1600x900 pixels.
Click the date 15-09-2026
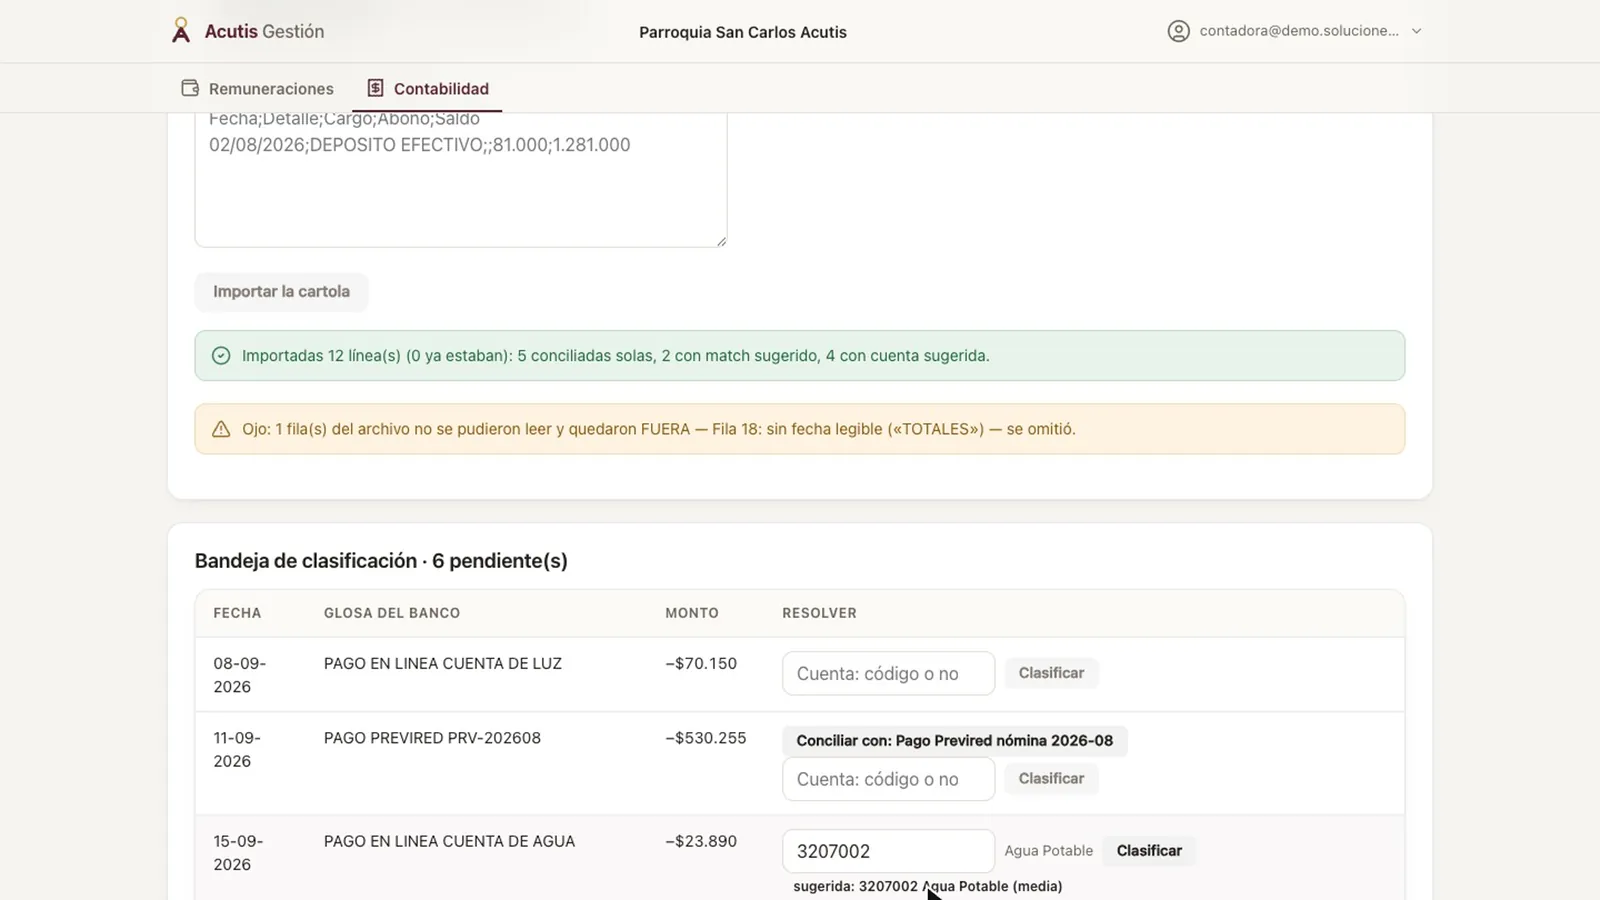pyautogui.click(x=239, y=853)
